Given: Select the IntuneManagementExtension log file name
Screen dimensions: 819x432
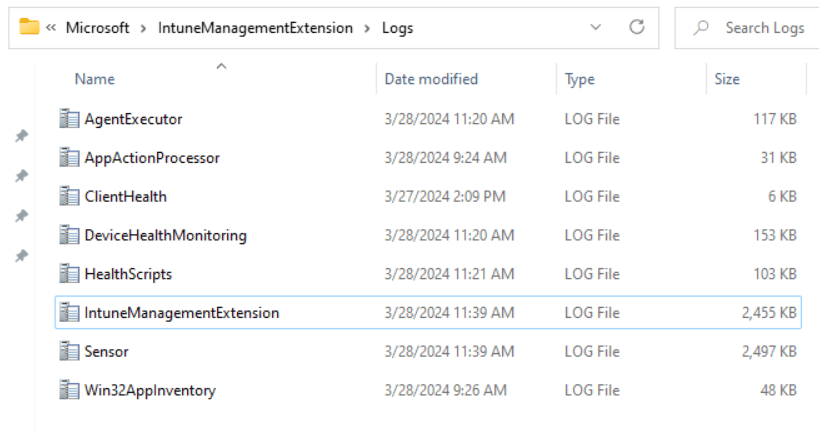Looking at the screenshot, I should pos(182,313).
